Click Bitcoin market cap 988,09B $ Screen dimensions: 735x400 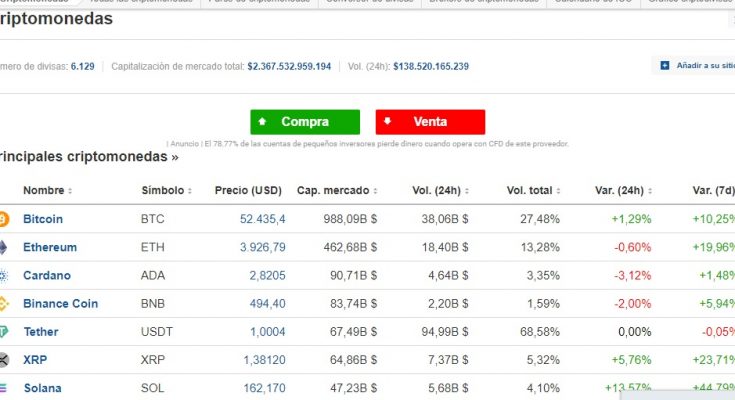[x=350, y=219]
